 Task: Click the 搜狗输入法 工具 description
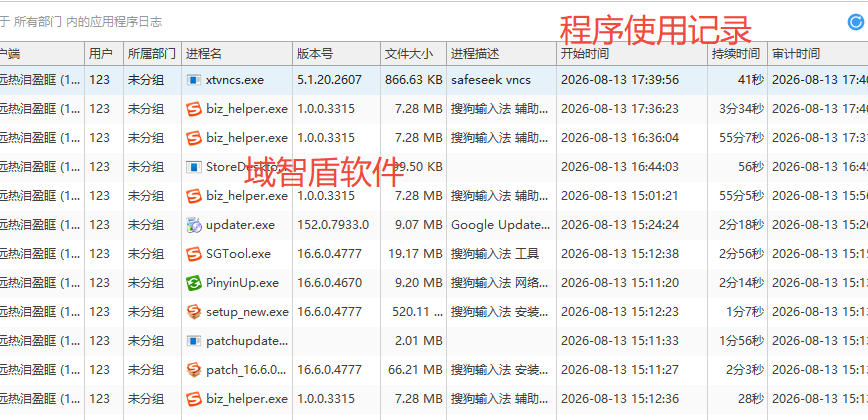point(495,254)
